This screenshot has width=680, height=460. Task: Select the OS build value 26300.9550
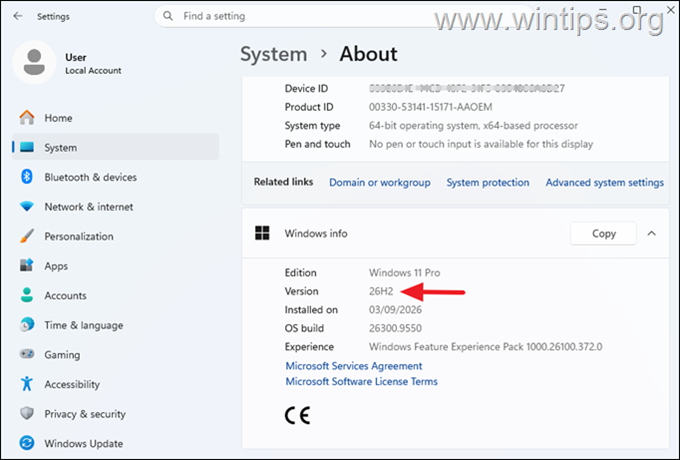[x=395, y=328]
